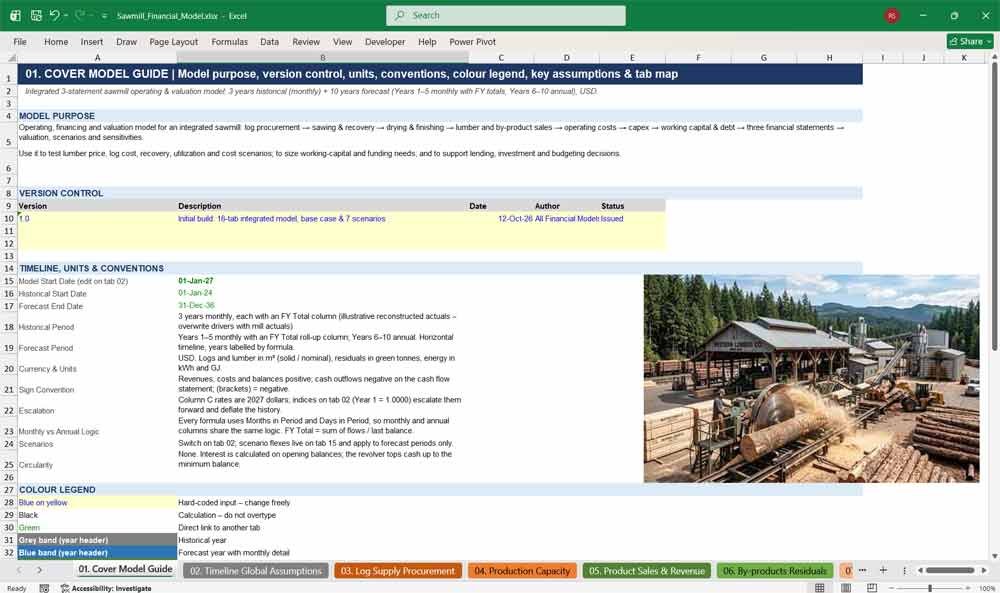
Task: Select the Model Start Date value 01-Jan-27
Action: pyautogui.click(x=195, y=281)
